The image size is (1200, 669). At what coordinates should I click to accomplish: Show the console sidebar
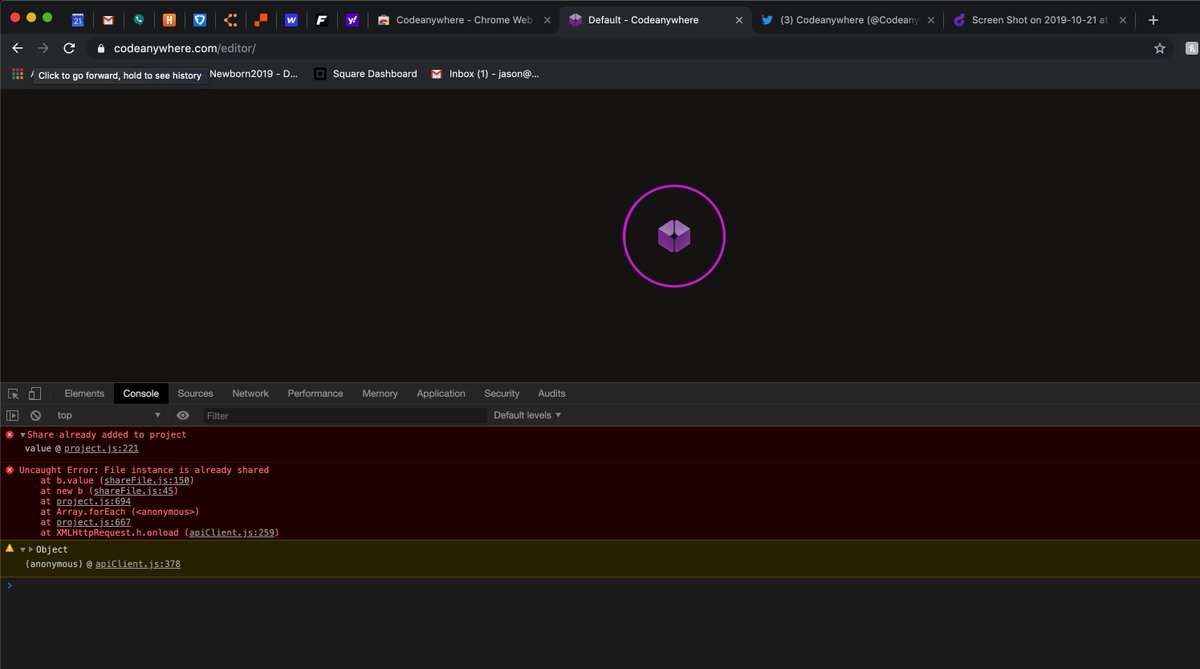[x=13, y=415]
